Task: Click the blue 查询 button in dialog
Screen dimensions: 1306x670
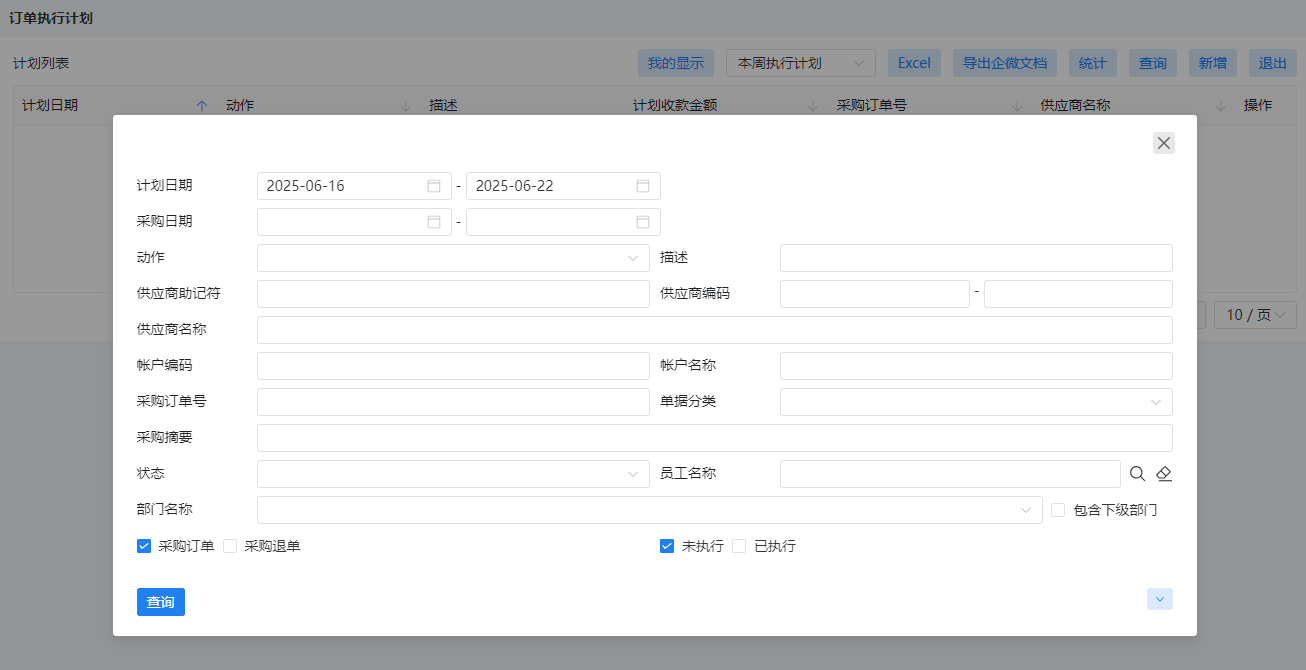Action: click(x=161, y=602)
